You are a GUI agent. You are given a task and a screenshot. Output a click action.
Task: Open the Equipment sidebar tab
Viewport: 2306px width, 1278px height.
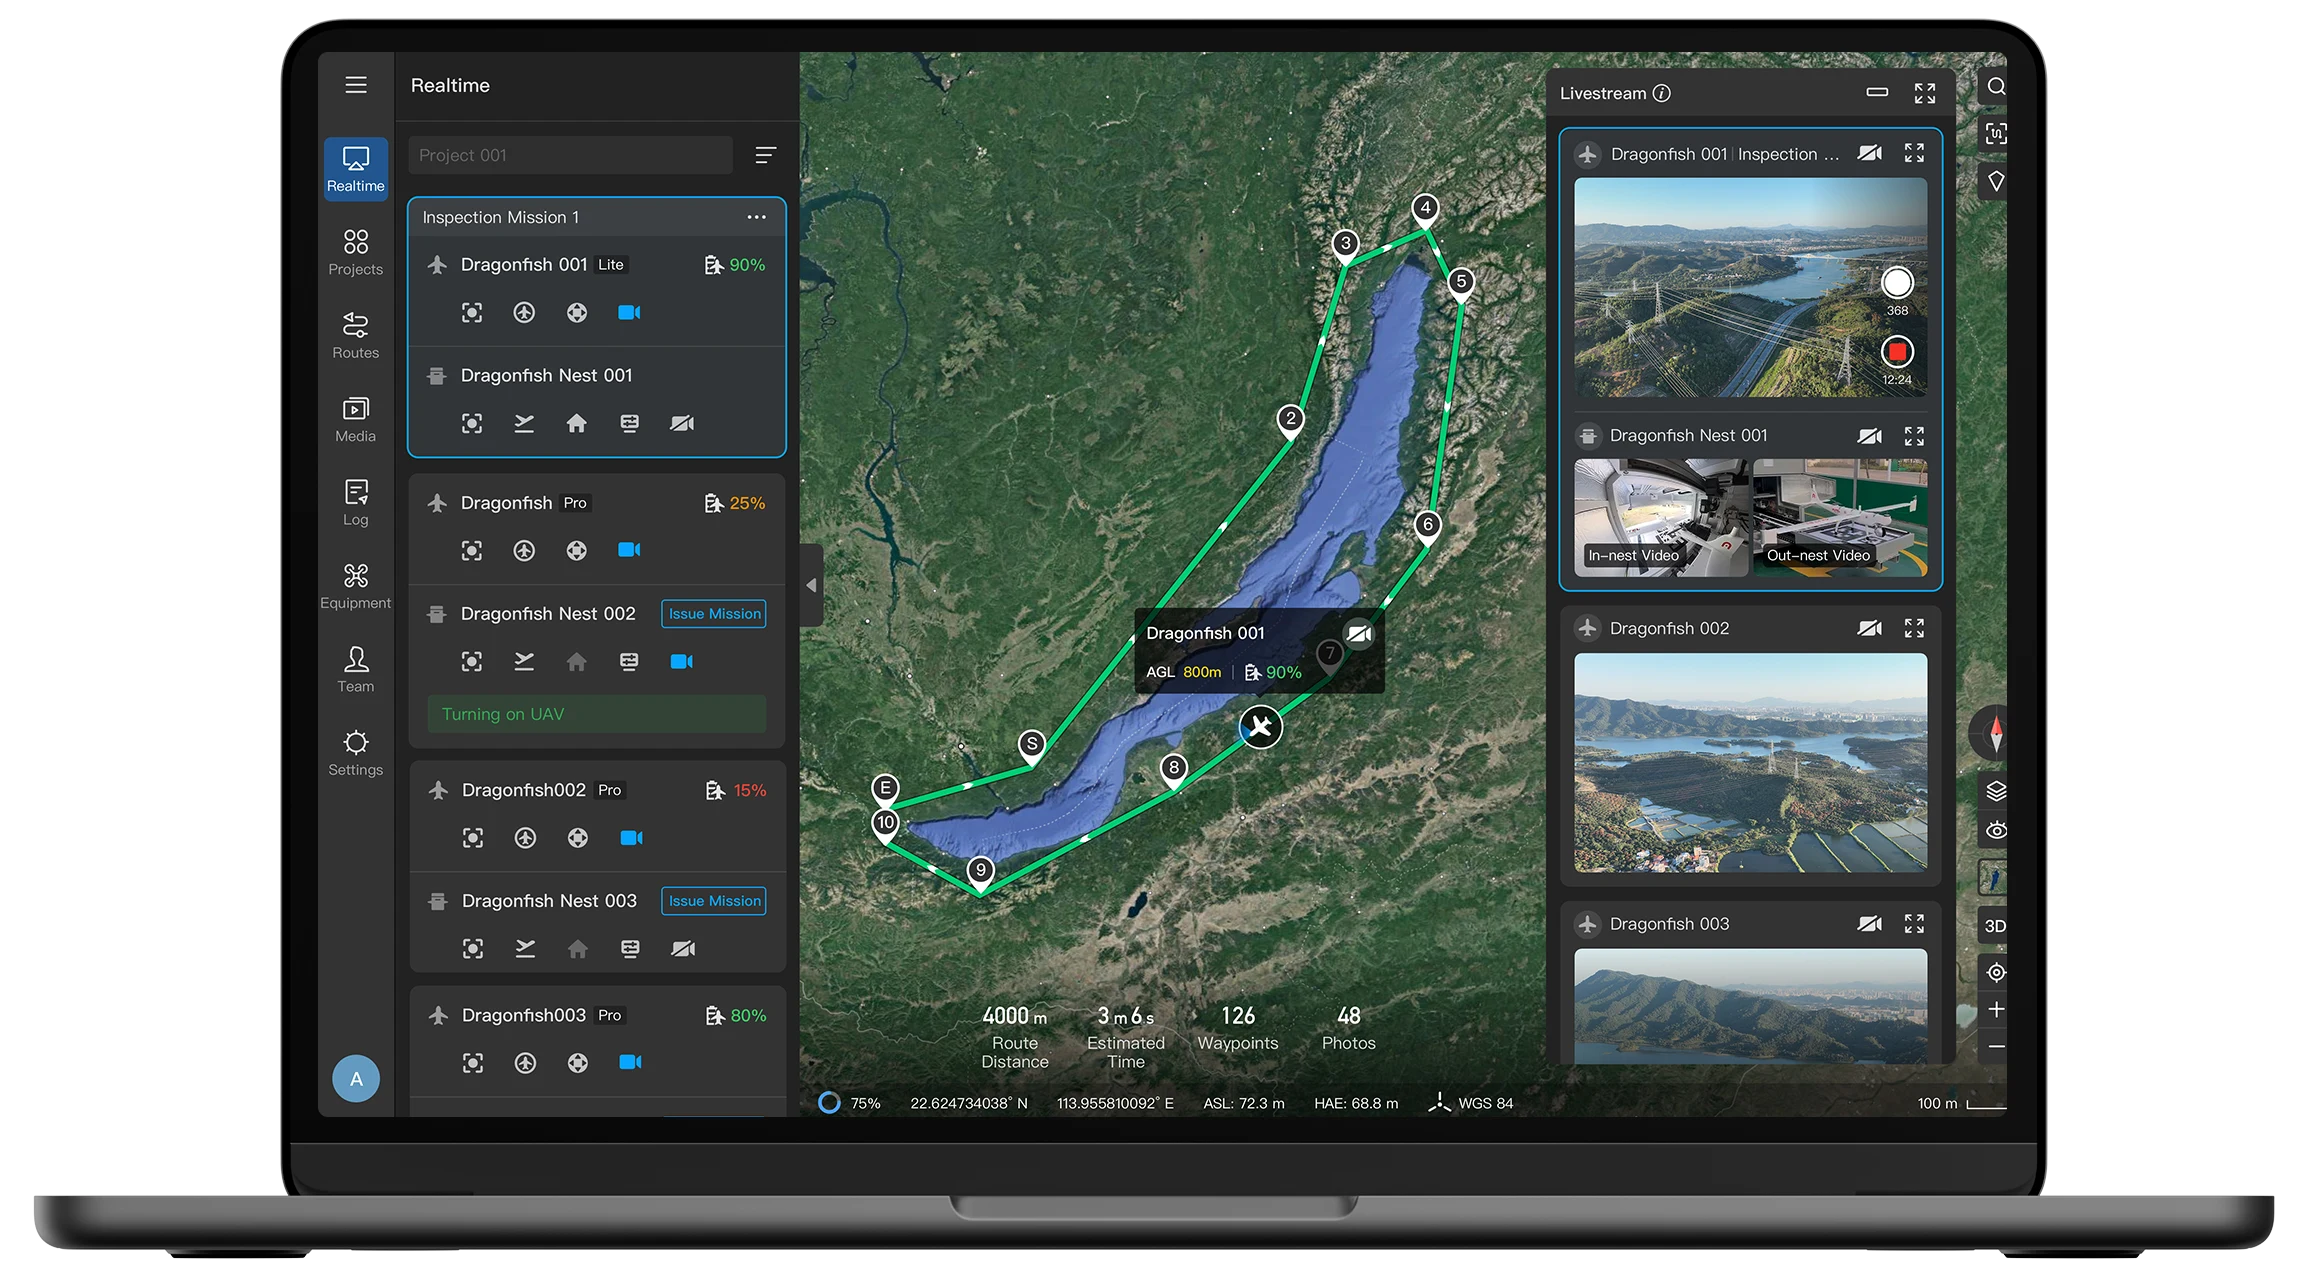(356, 586)
